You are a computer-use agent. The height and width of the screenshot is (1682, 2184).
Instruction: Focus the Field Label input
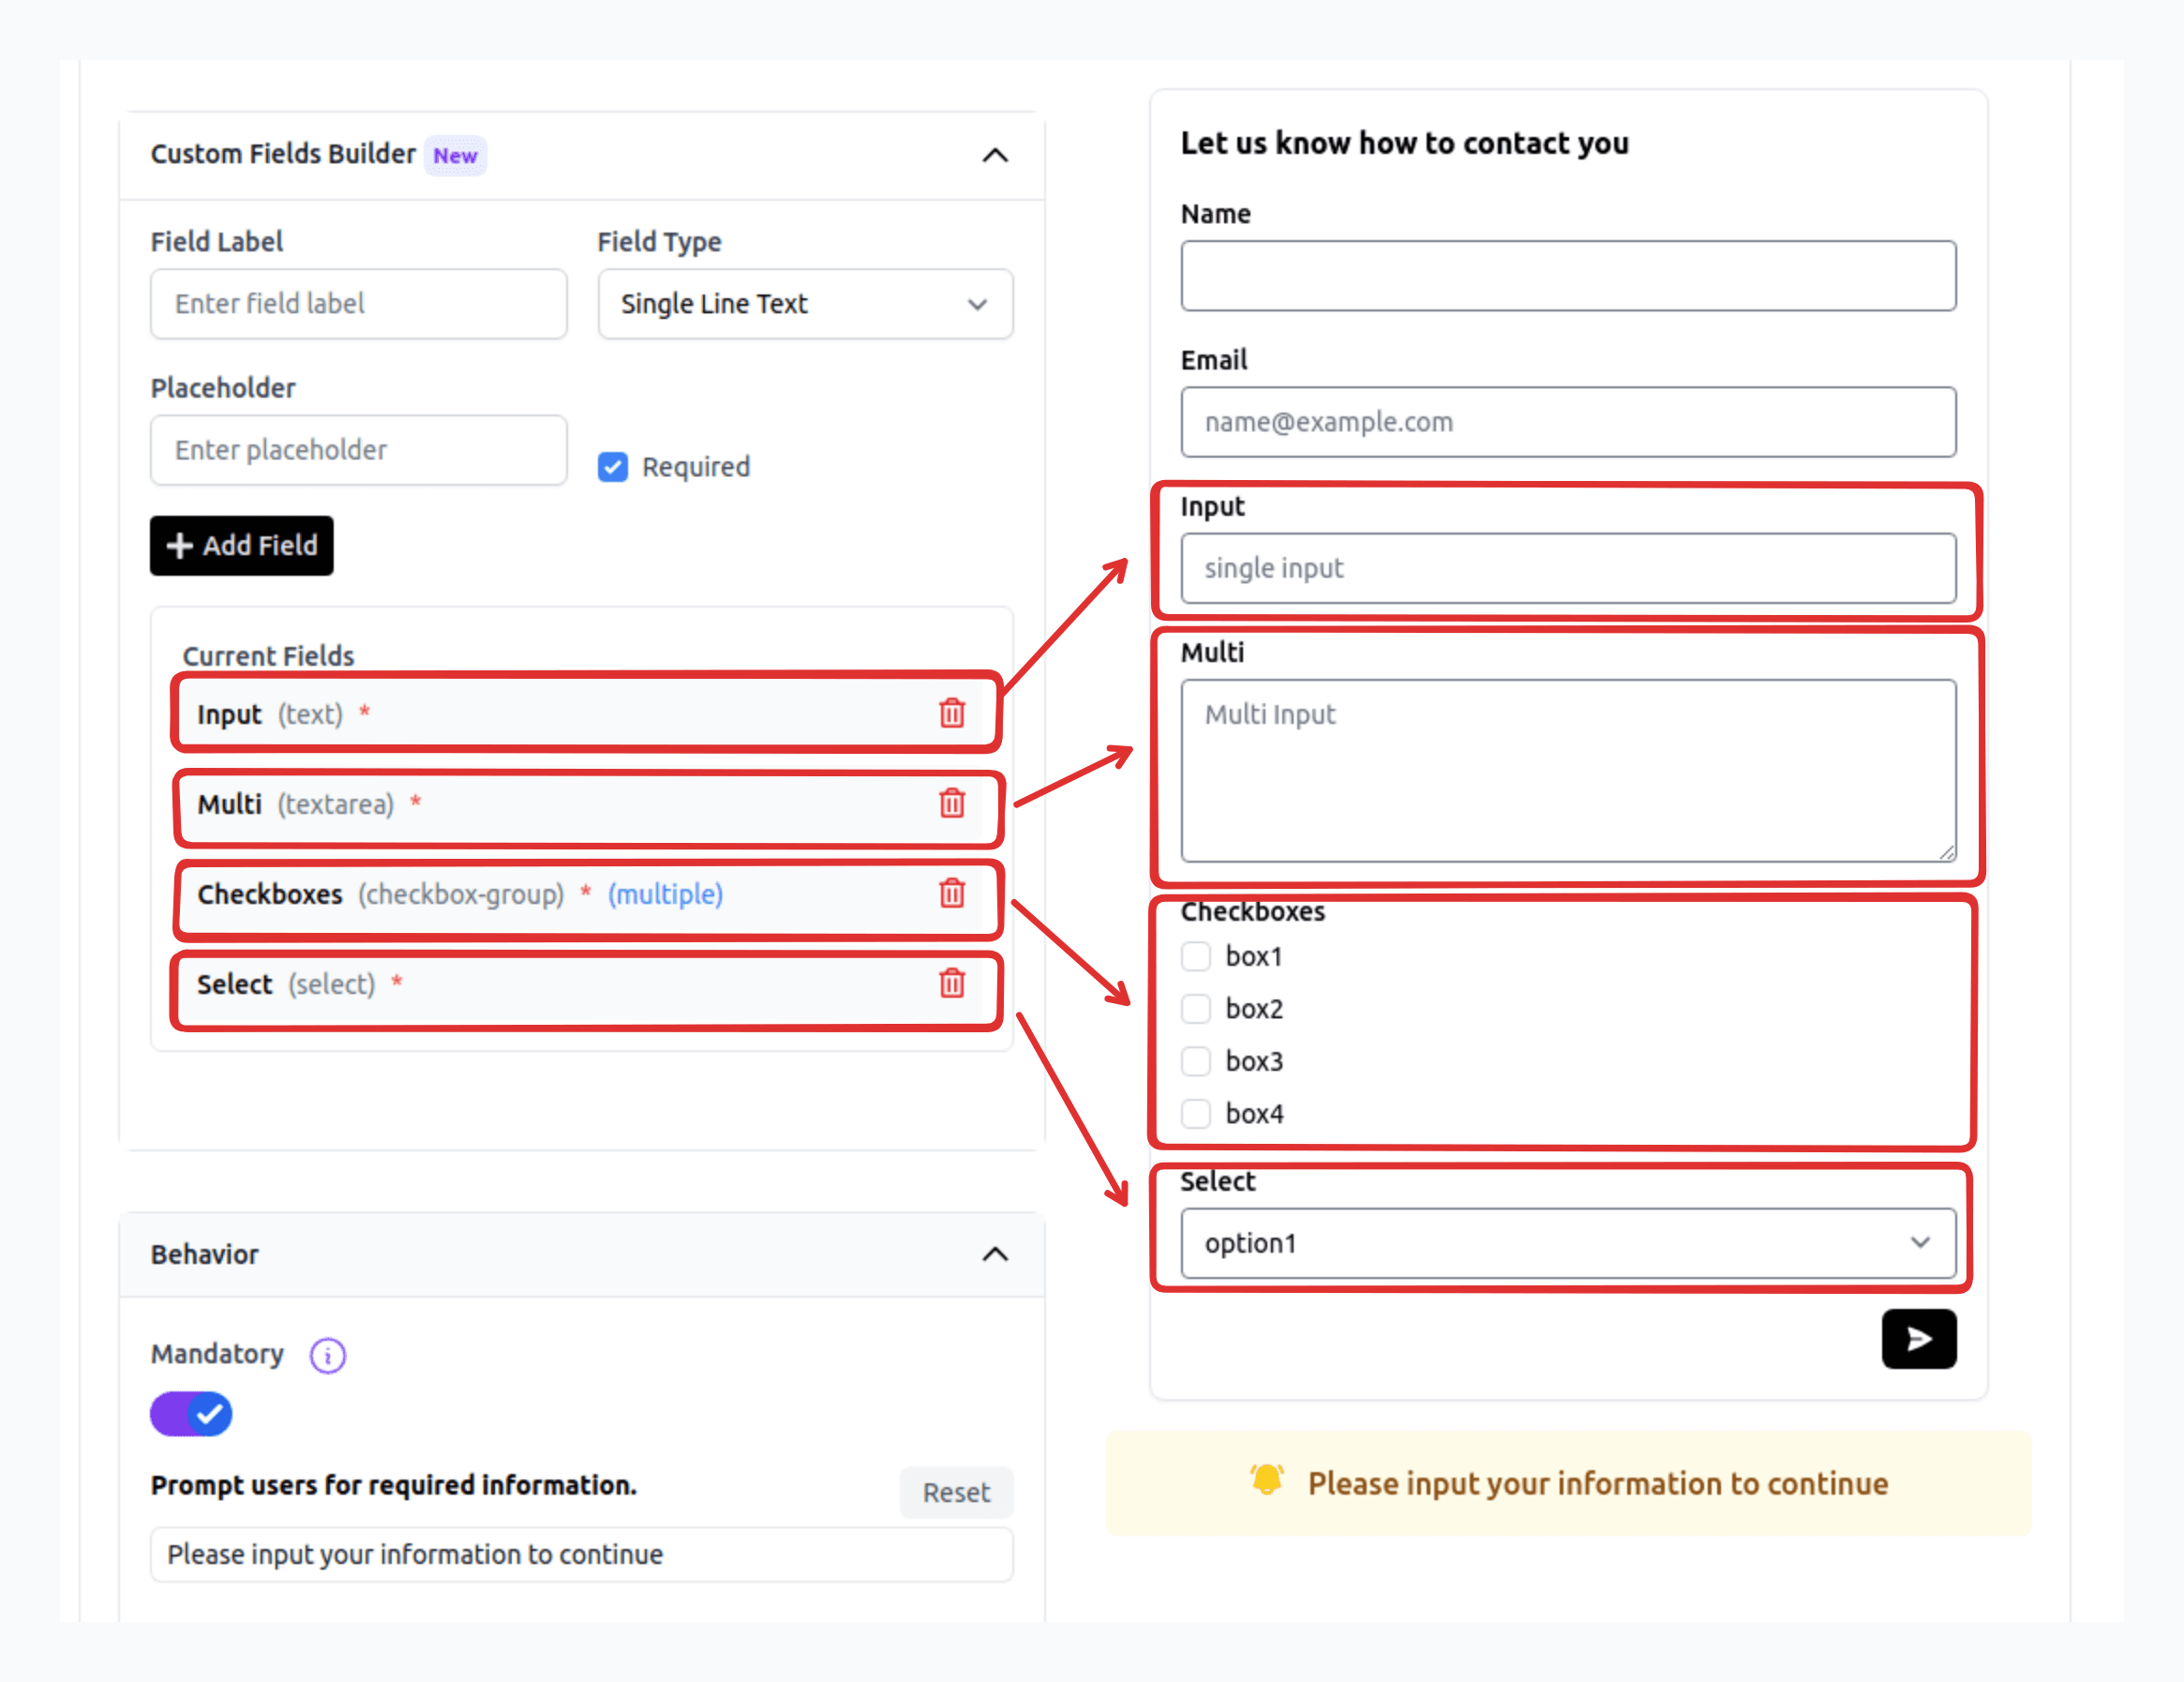click(358, 304)
